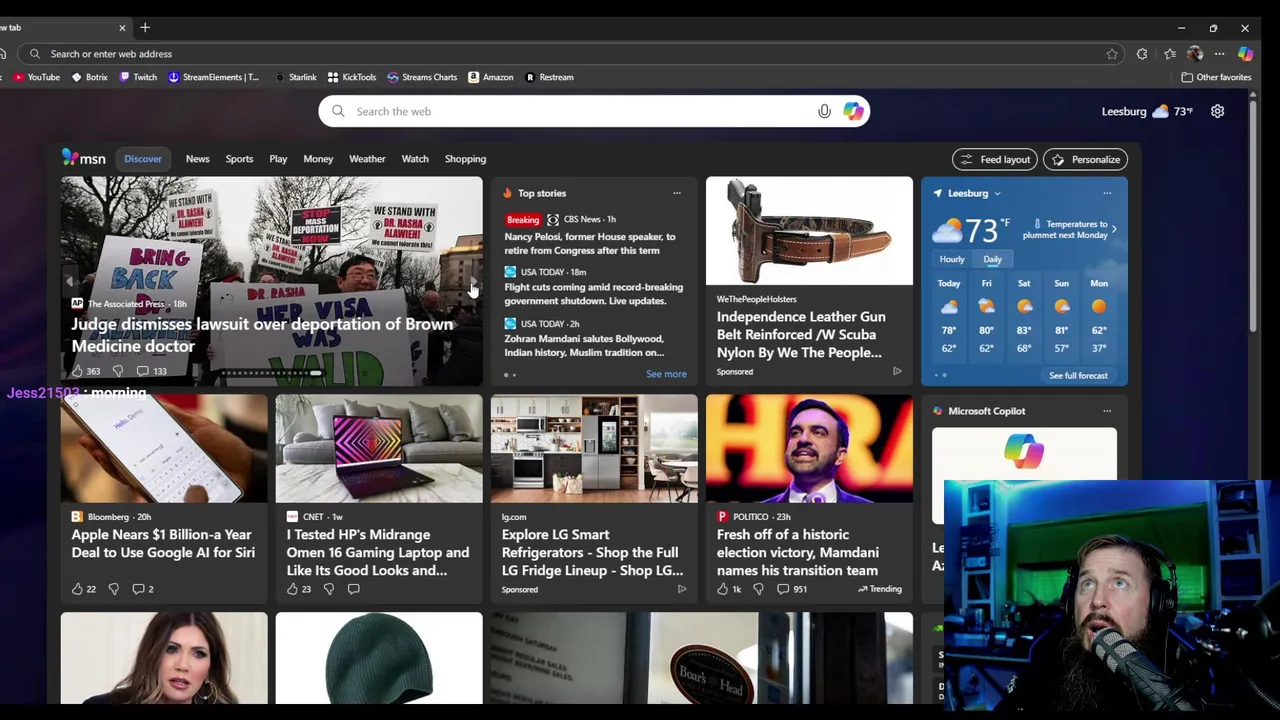Select the Watch tab
Screen dimensions: 1280x720
tap(415, 159)
